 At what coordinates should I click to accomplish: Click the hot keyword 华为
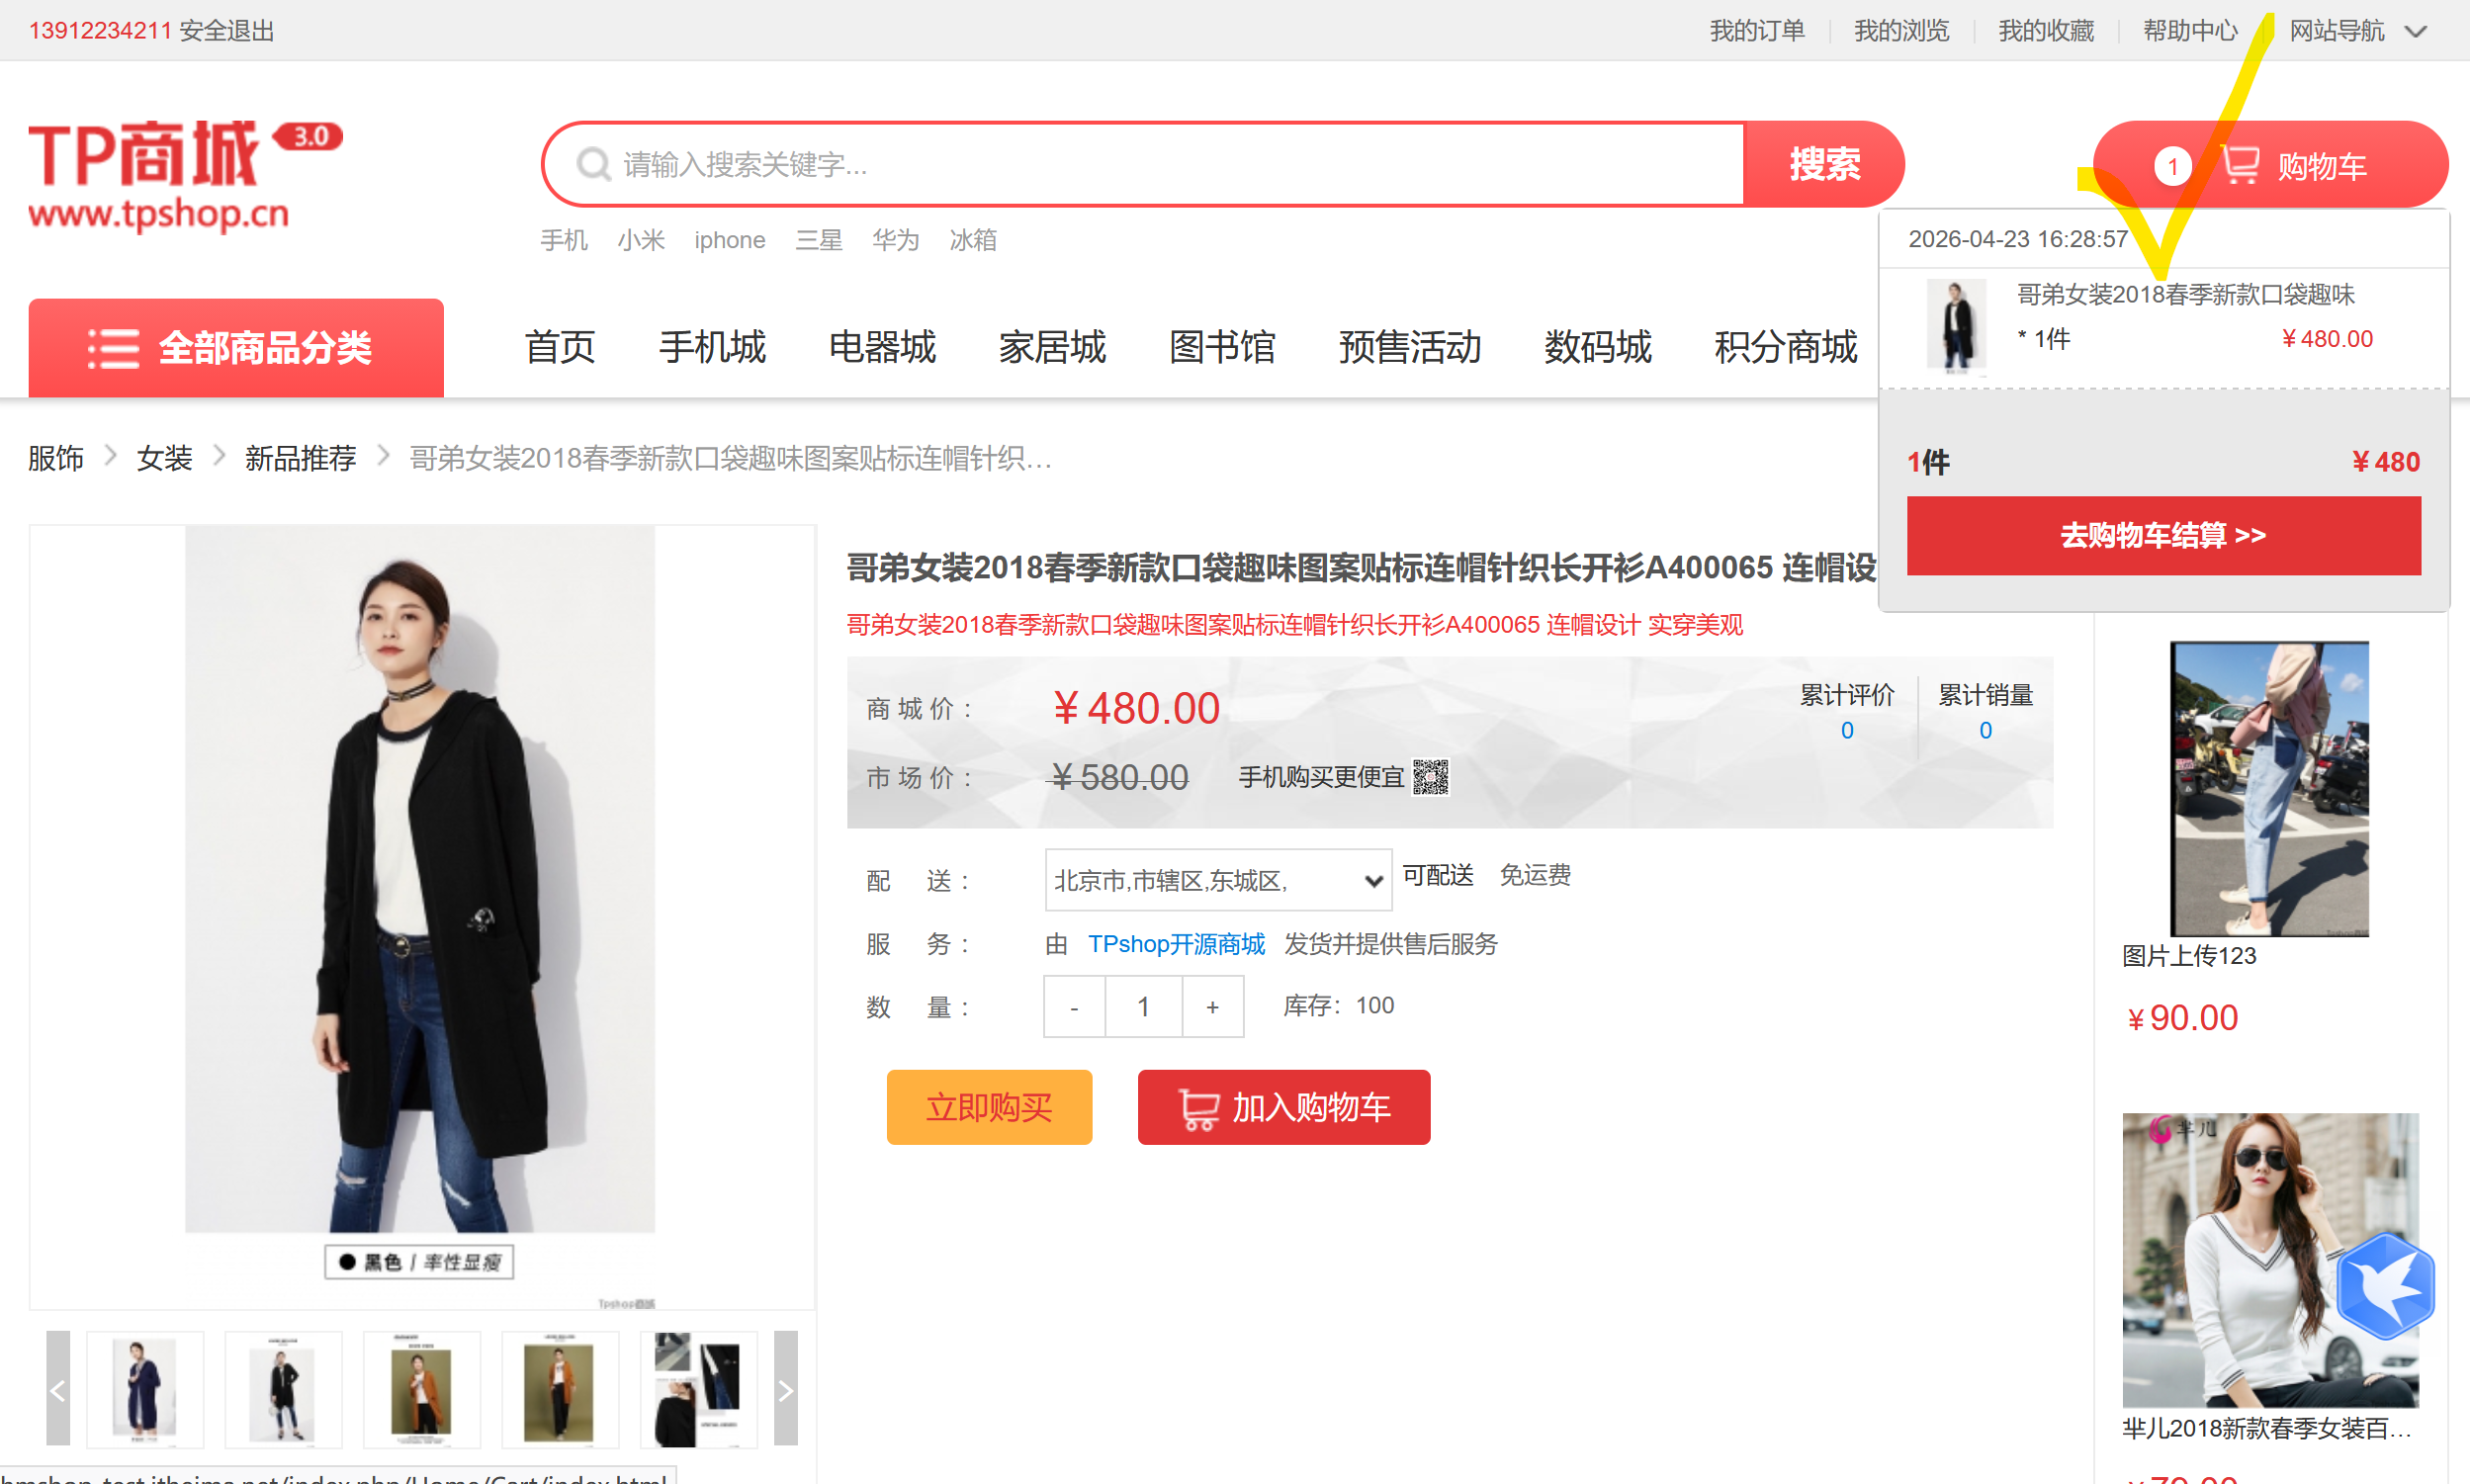point(896,240)
